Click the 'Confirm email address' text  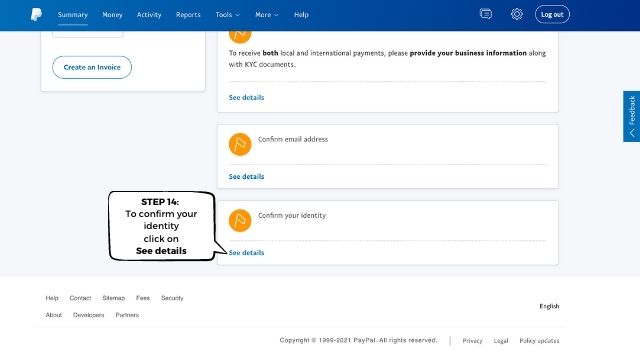(x=293, y=139)
